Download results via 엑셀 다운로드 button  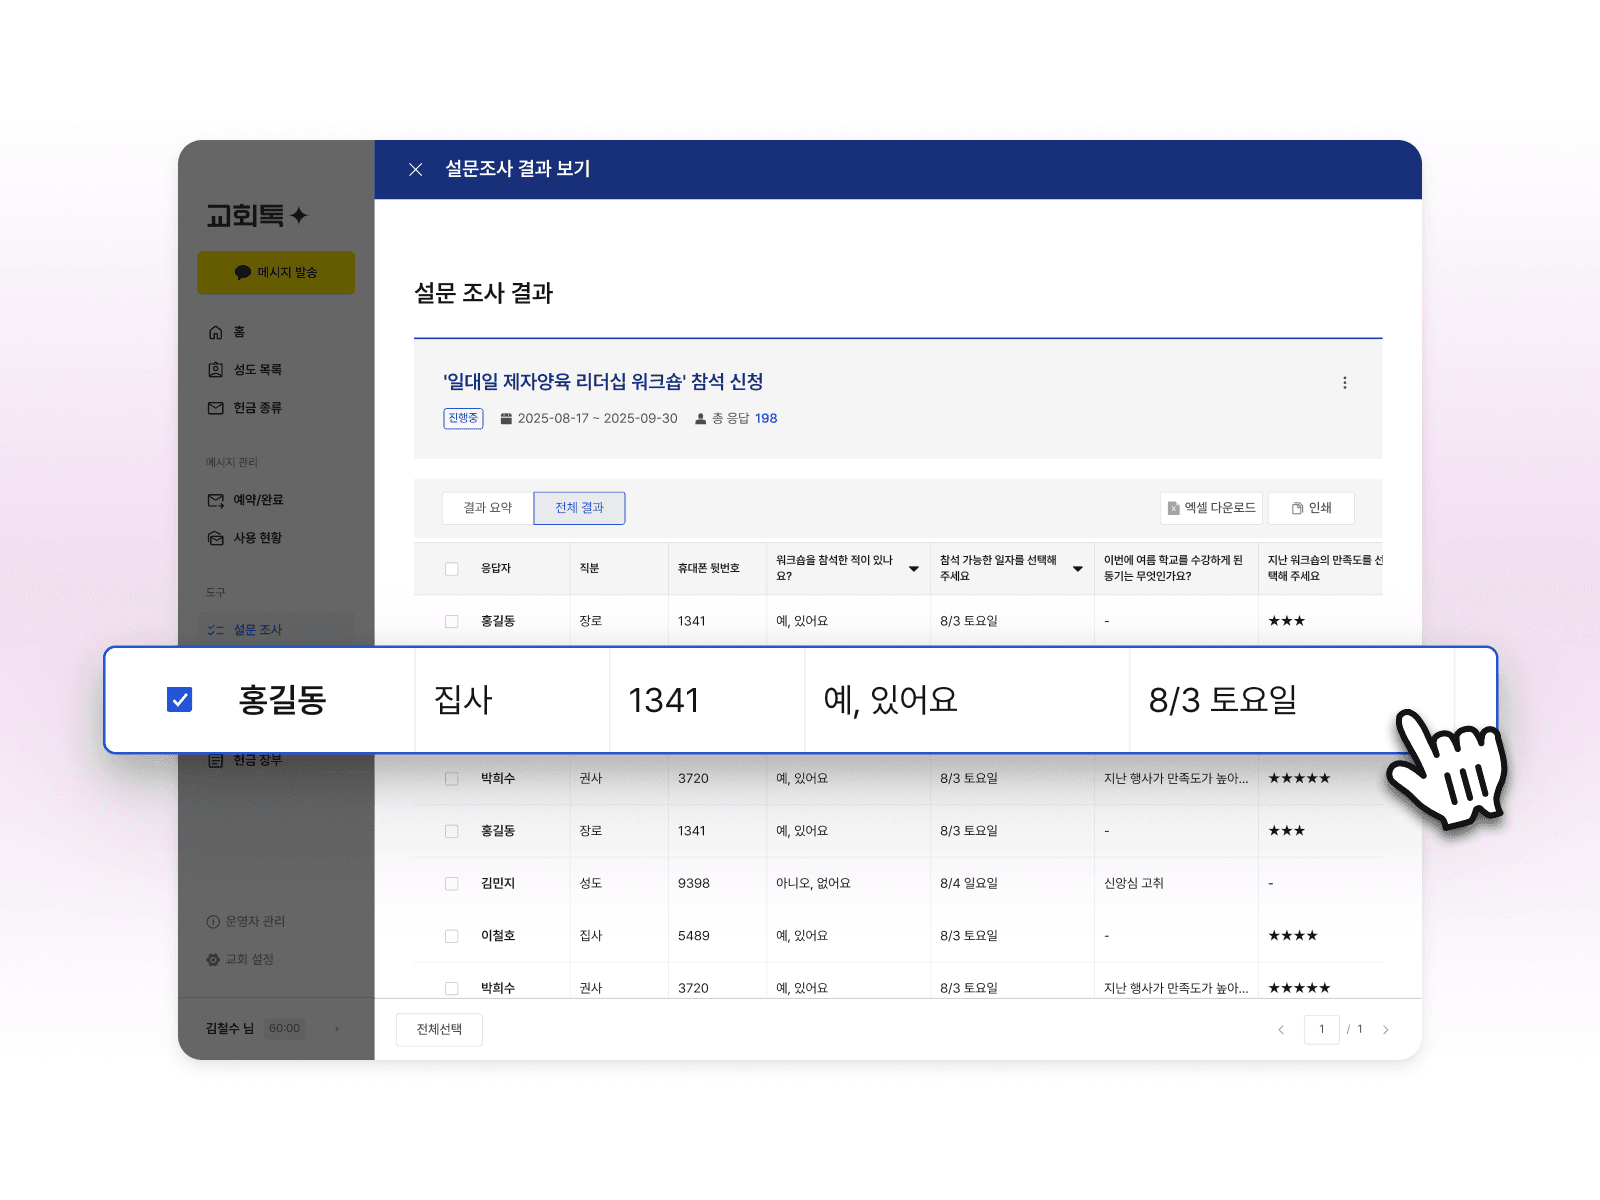click(x=1213, y=508)
